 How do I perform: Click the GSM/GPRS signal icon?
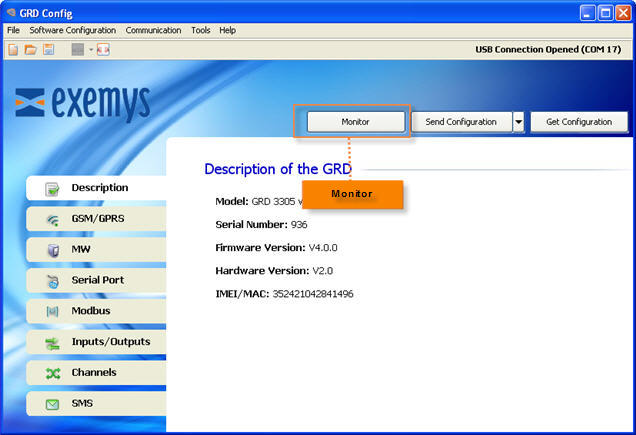[x=53, y=220]
